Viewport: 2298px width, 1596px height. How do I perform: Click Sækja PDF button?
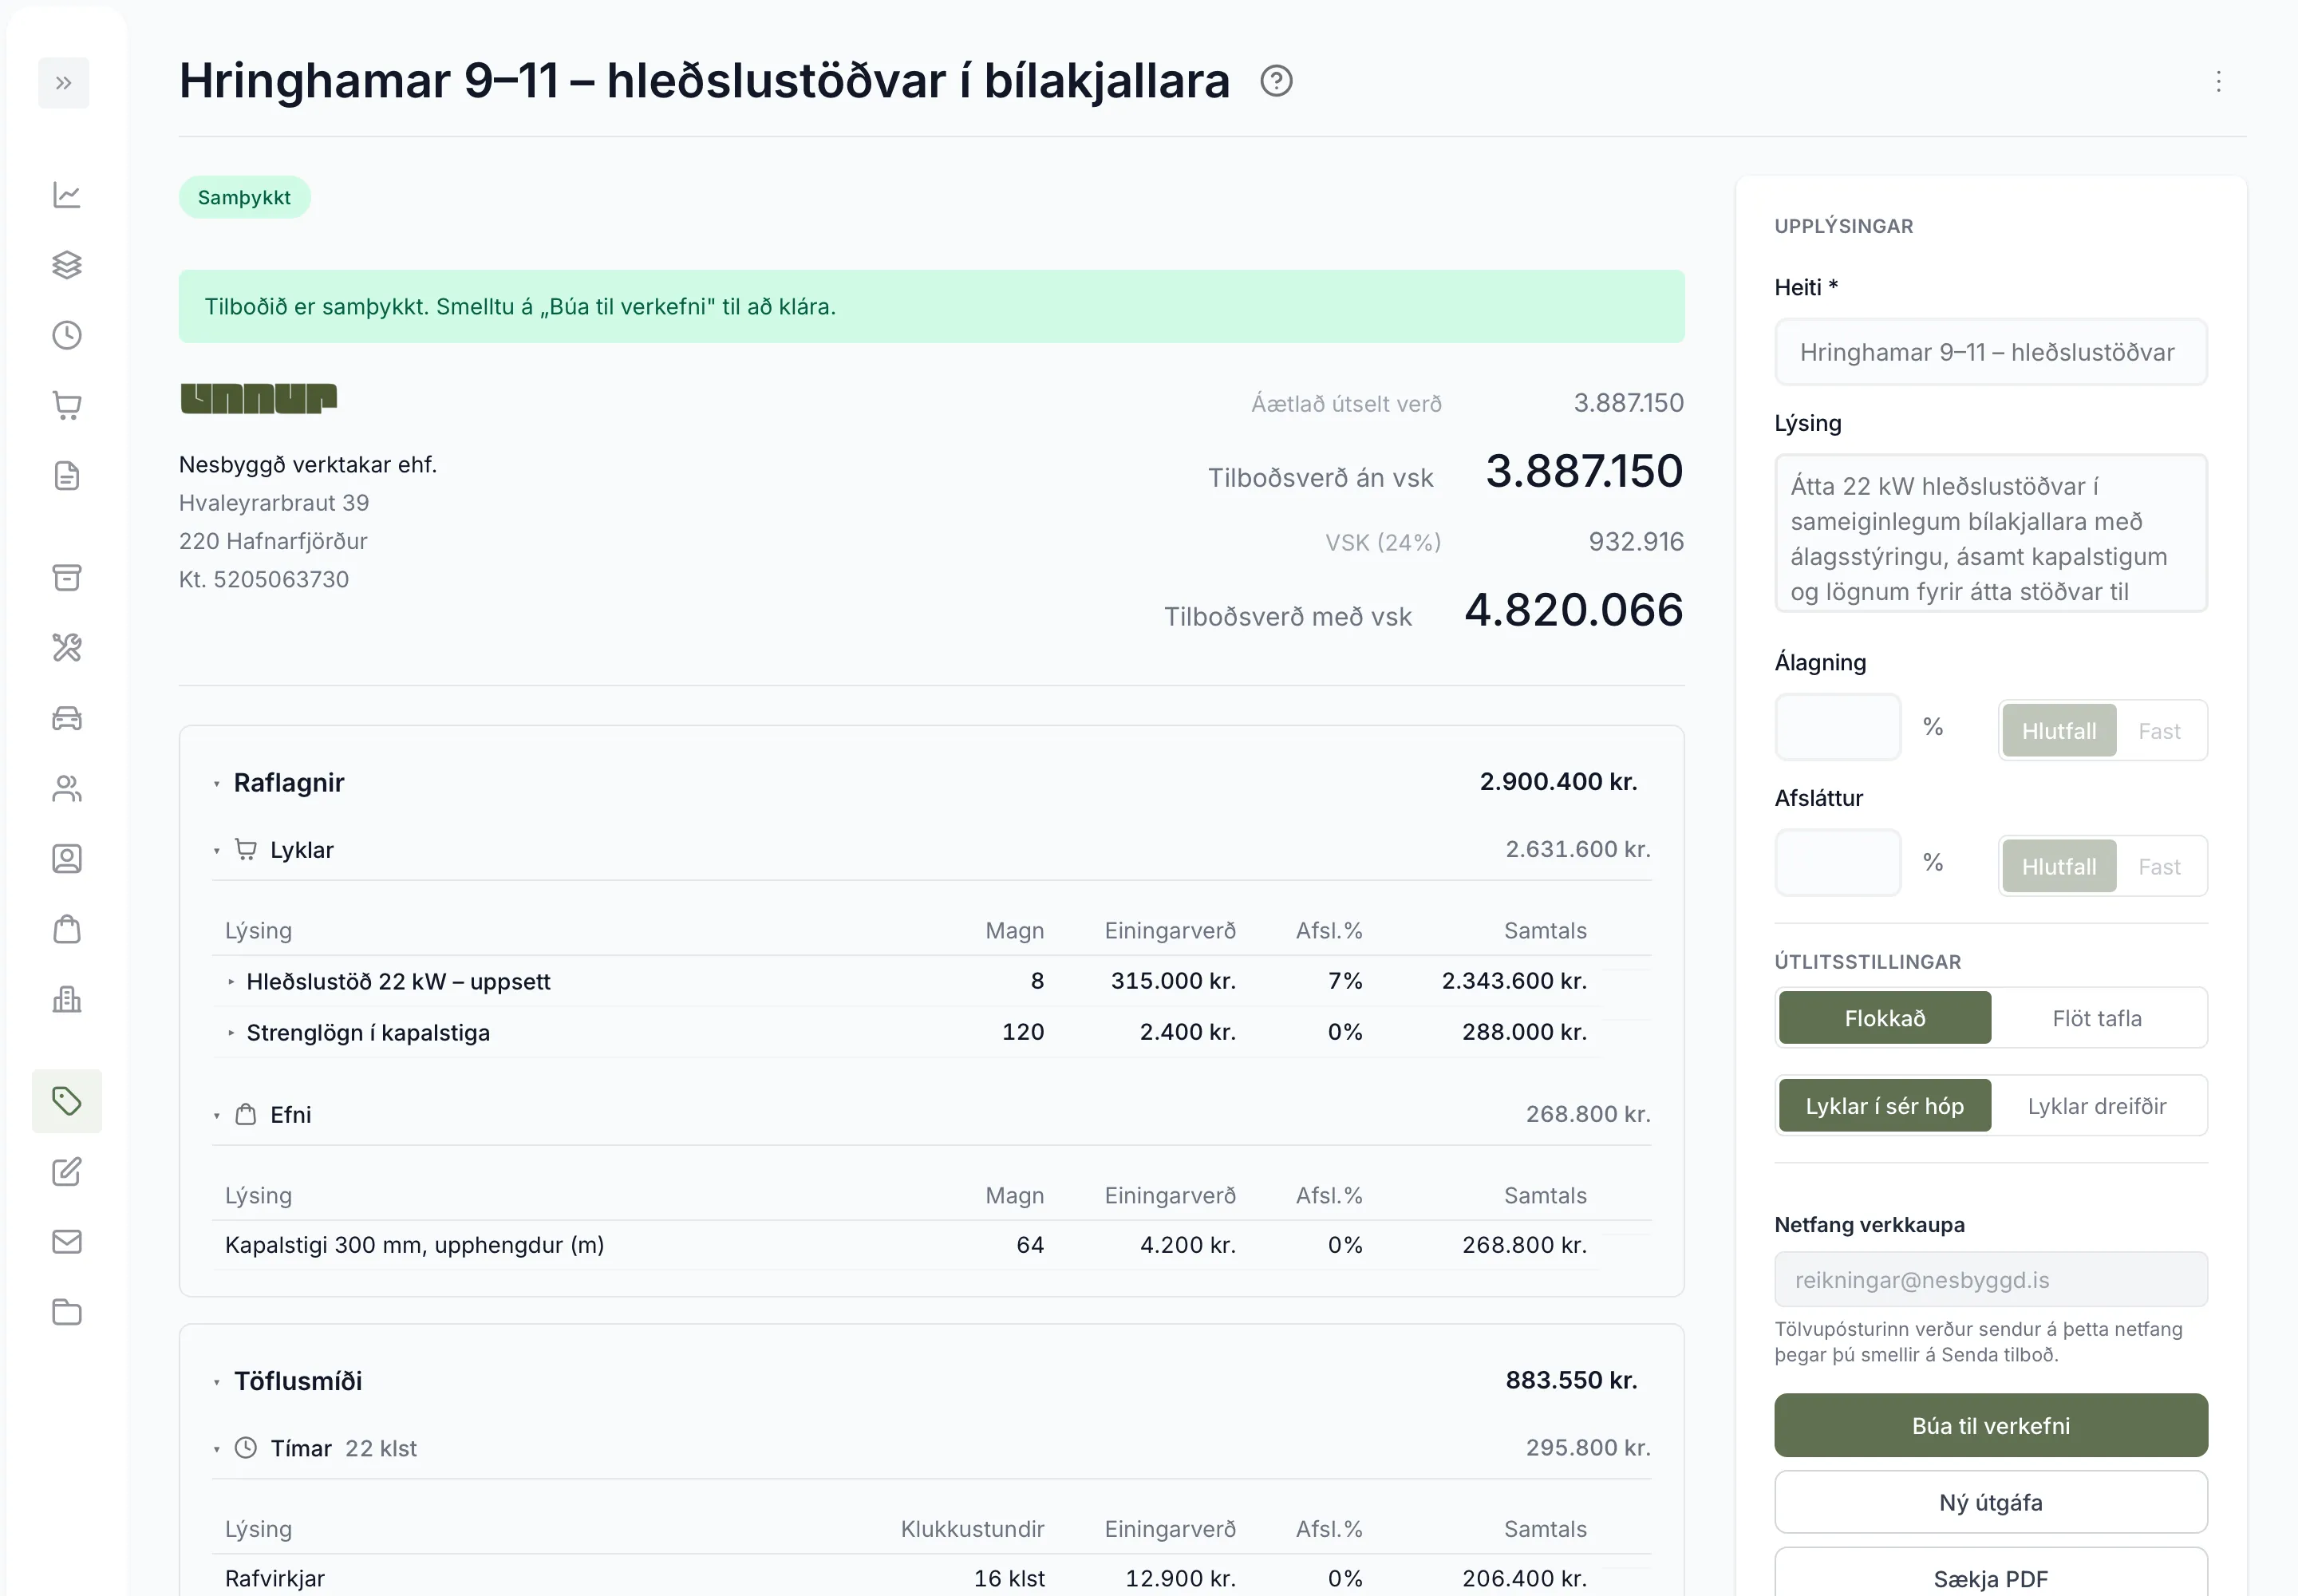point(1990,1576)
